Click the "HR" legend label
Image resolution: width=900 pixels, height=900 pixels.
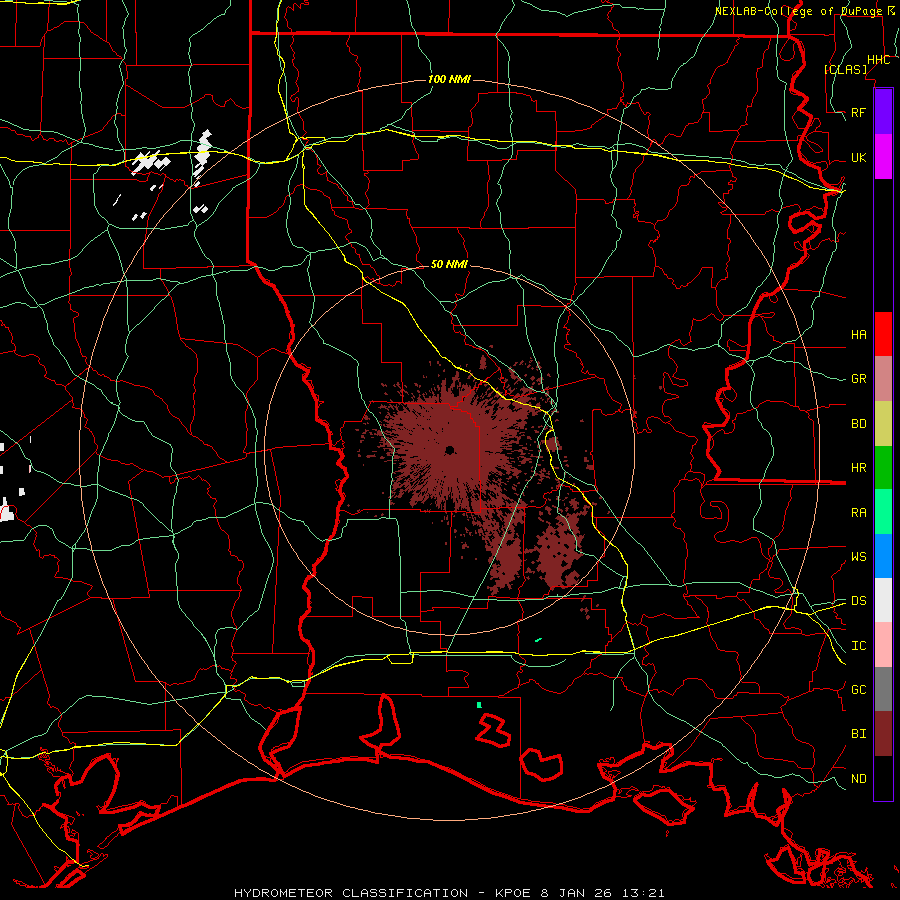(x=858, y=468)
